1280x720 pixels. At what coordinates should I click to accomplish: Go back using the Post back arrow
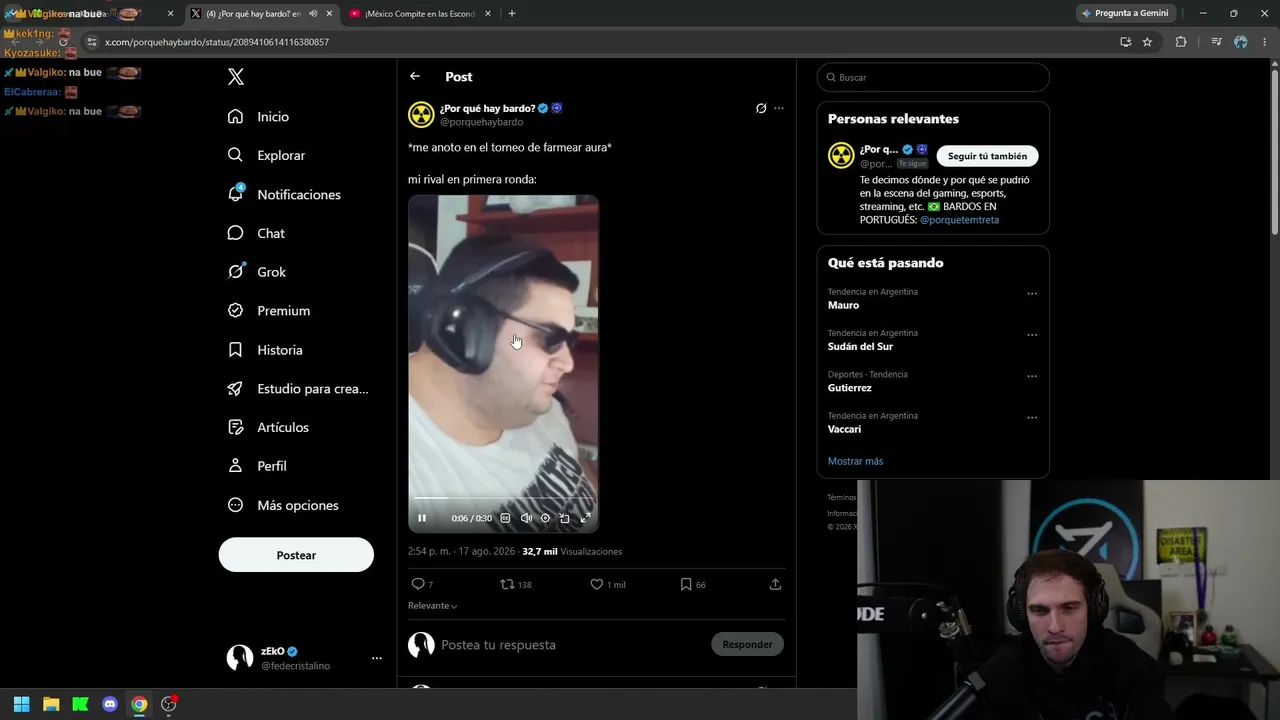[415, 77]
